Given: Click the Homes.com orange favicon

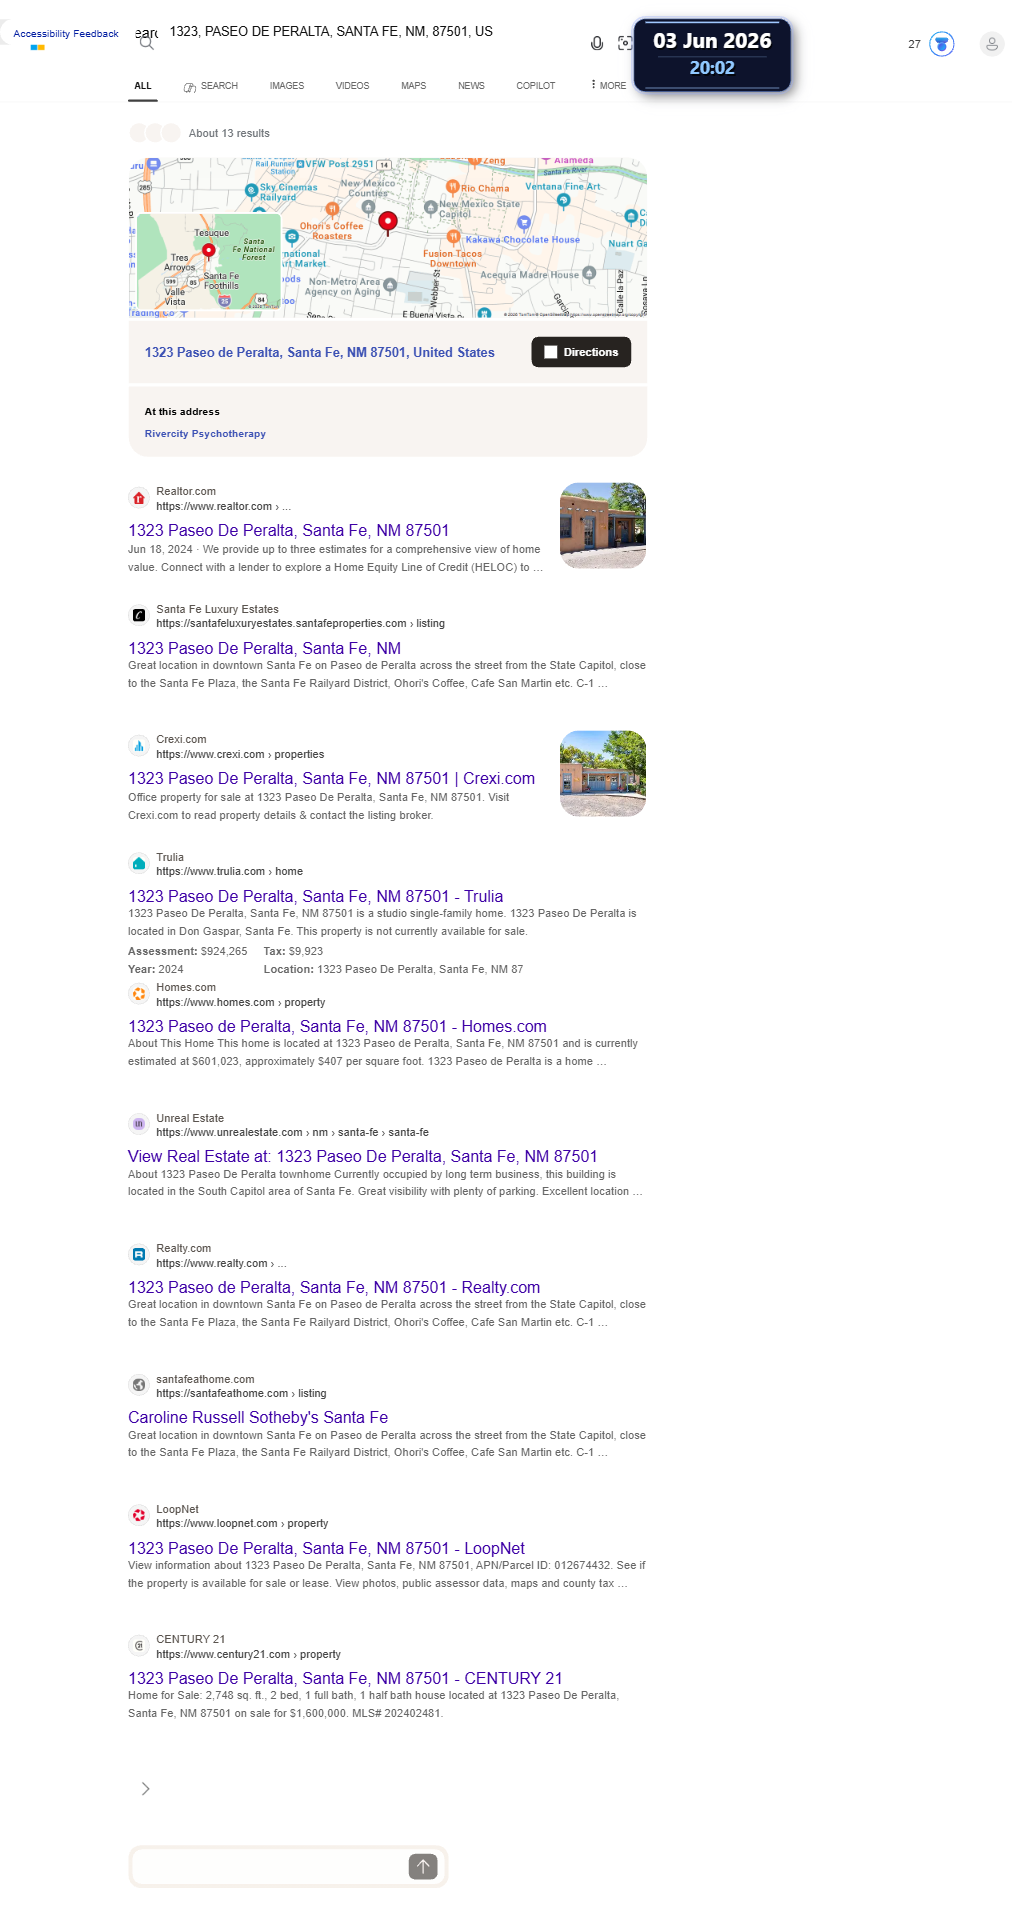Looking at the screenshot, I should pos(139,994).
